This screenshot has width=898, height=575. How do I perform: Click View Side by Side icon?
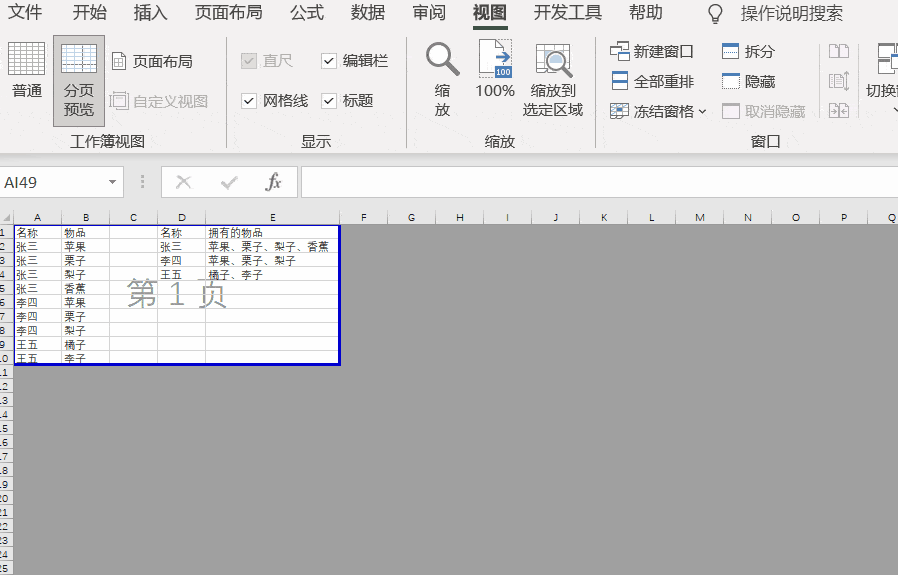click(839, 52)
